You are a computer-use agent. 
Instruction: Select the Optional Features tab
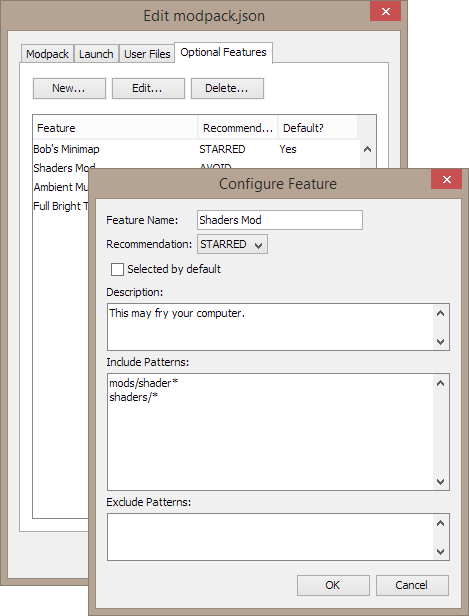[223, 52]
